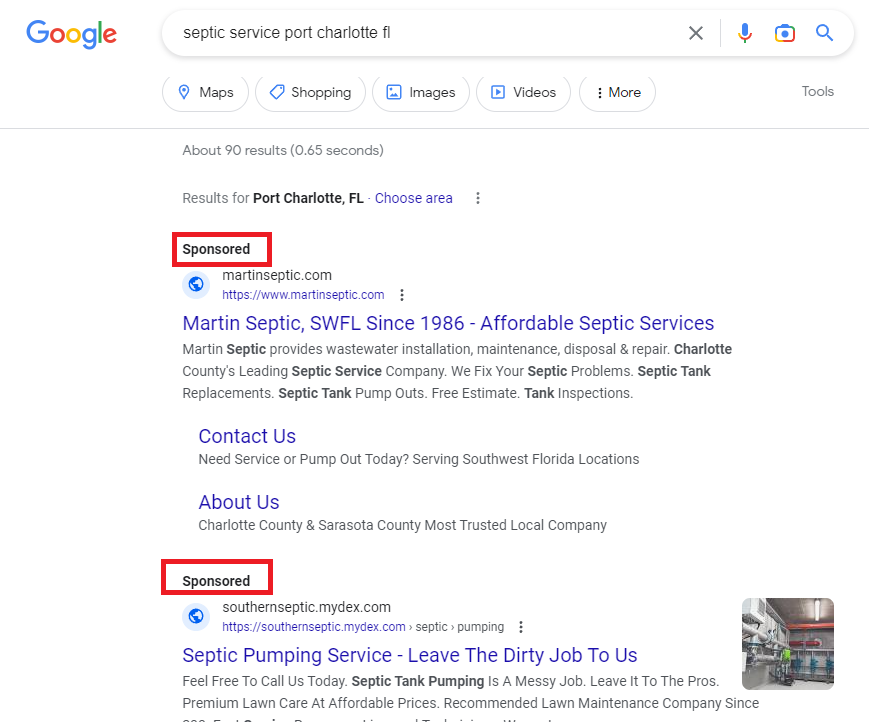Screen dimensions: 869x722
Task: Open the three-dot menu next to Choose area
Action: click(477, 197)
